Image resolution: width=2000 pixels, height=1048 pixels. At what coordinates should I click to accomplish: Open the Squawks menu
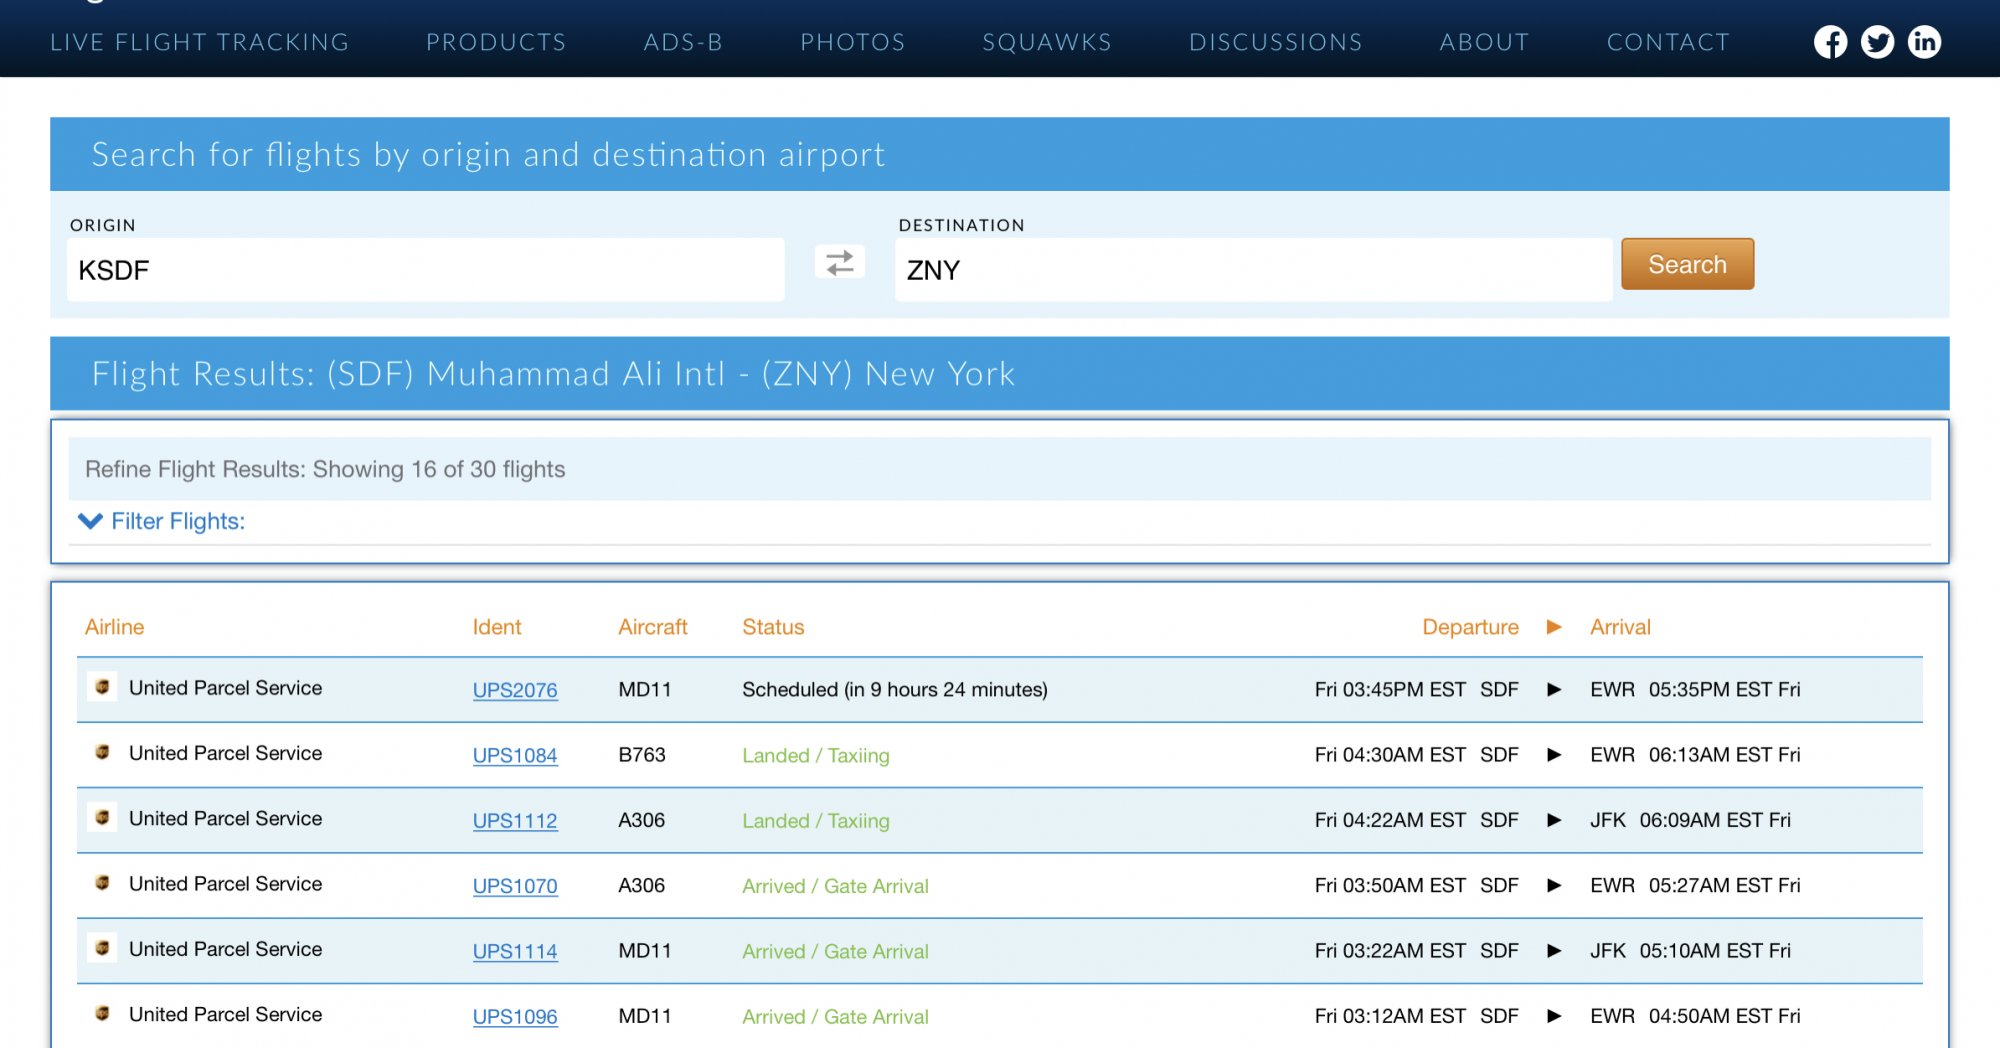pyautogui.click(x=1047, y=42)
